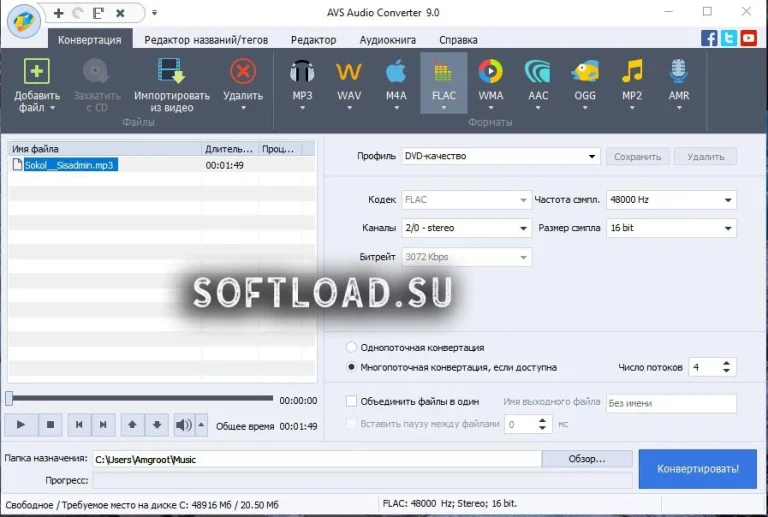The width and height of the screenshot is (768, 517).
Task: Select the AMR microphone format icon
Action: tap(679, 71)
